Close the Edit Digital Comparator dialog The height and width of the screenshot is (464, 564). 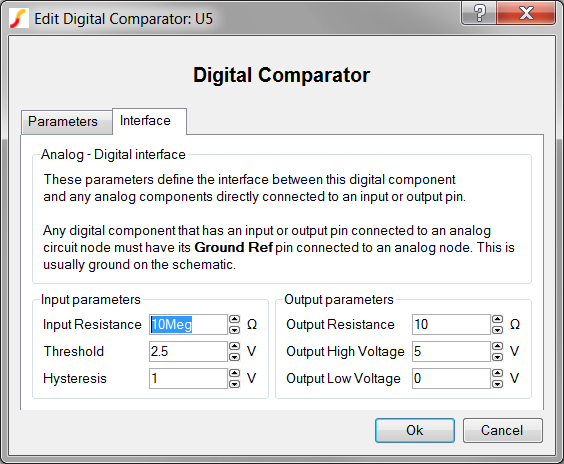pyautogui.click(x=526, y=14)
